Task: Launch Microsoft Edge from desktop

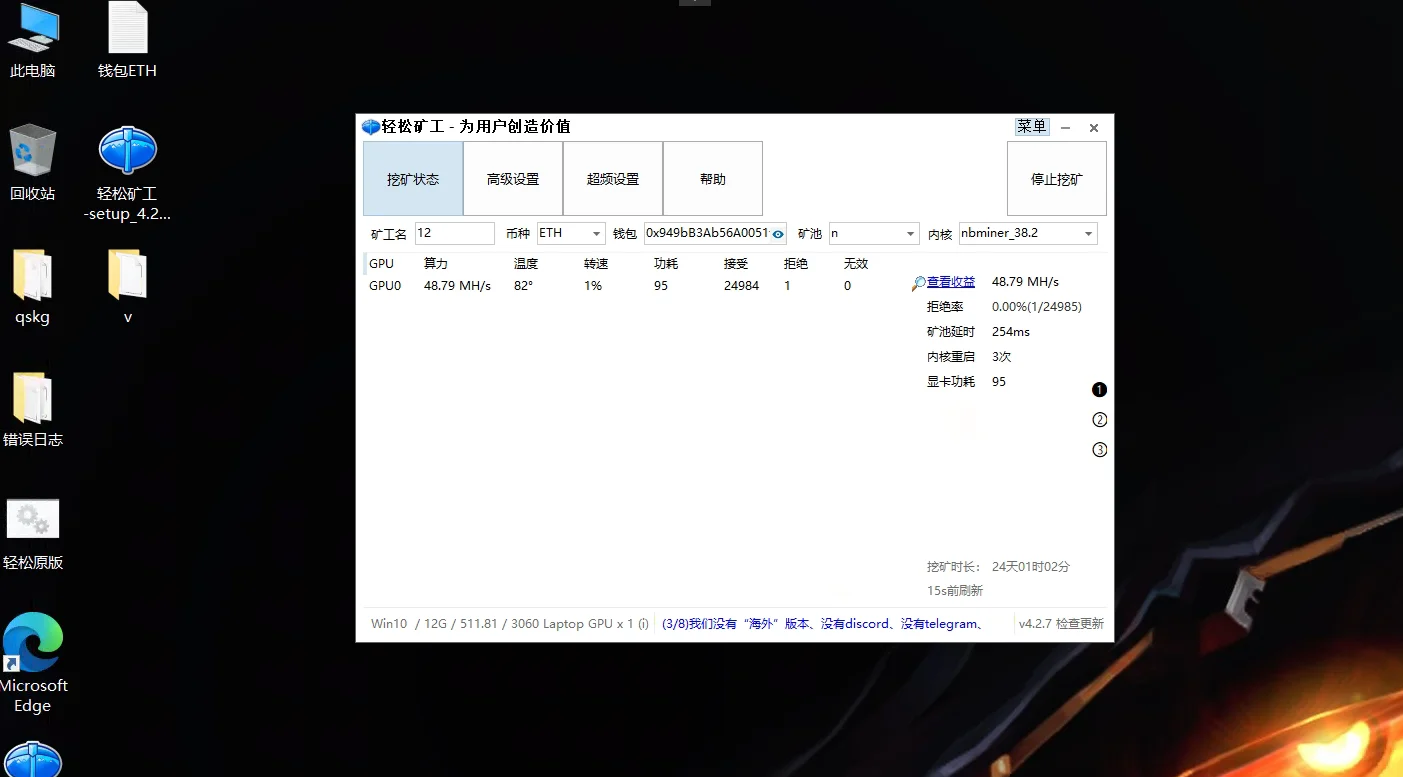Action: (33, 663)
